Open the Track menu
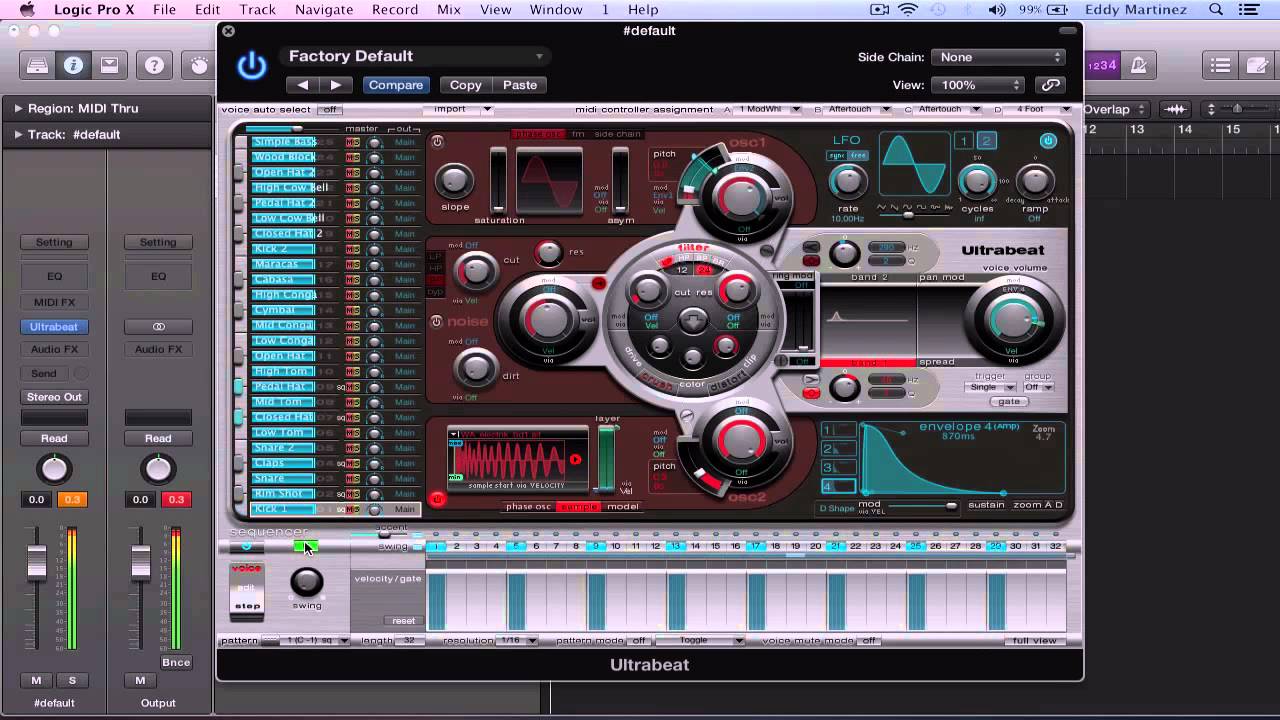 tap(257, 10)
